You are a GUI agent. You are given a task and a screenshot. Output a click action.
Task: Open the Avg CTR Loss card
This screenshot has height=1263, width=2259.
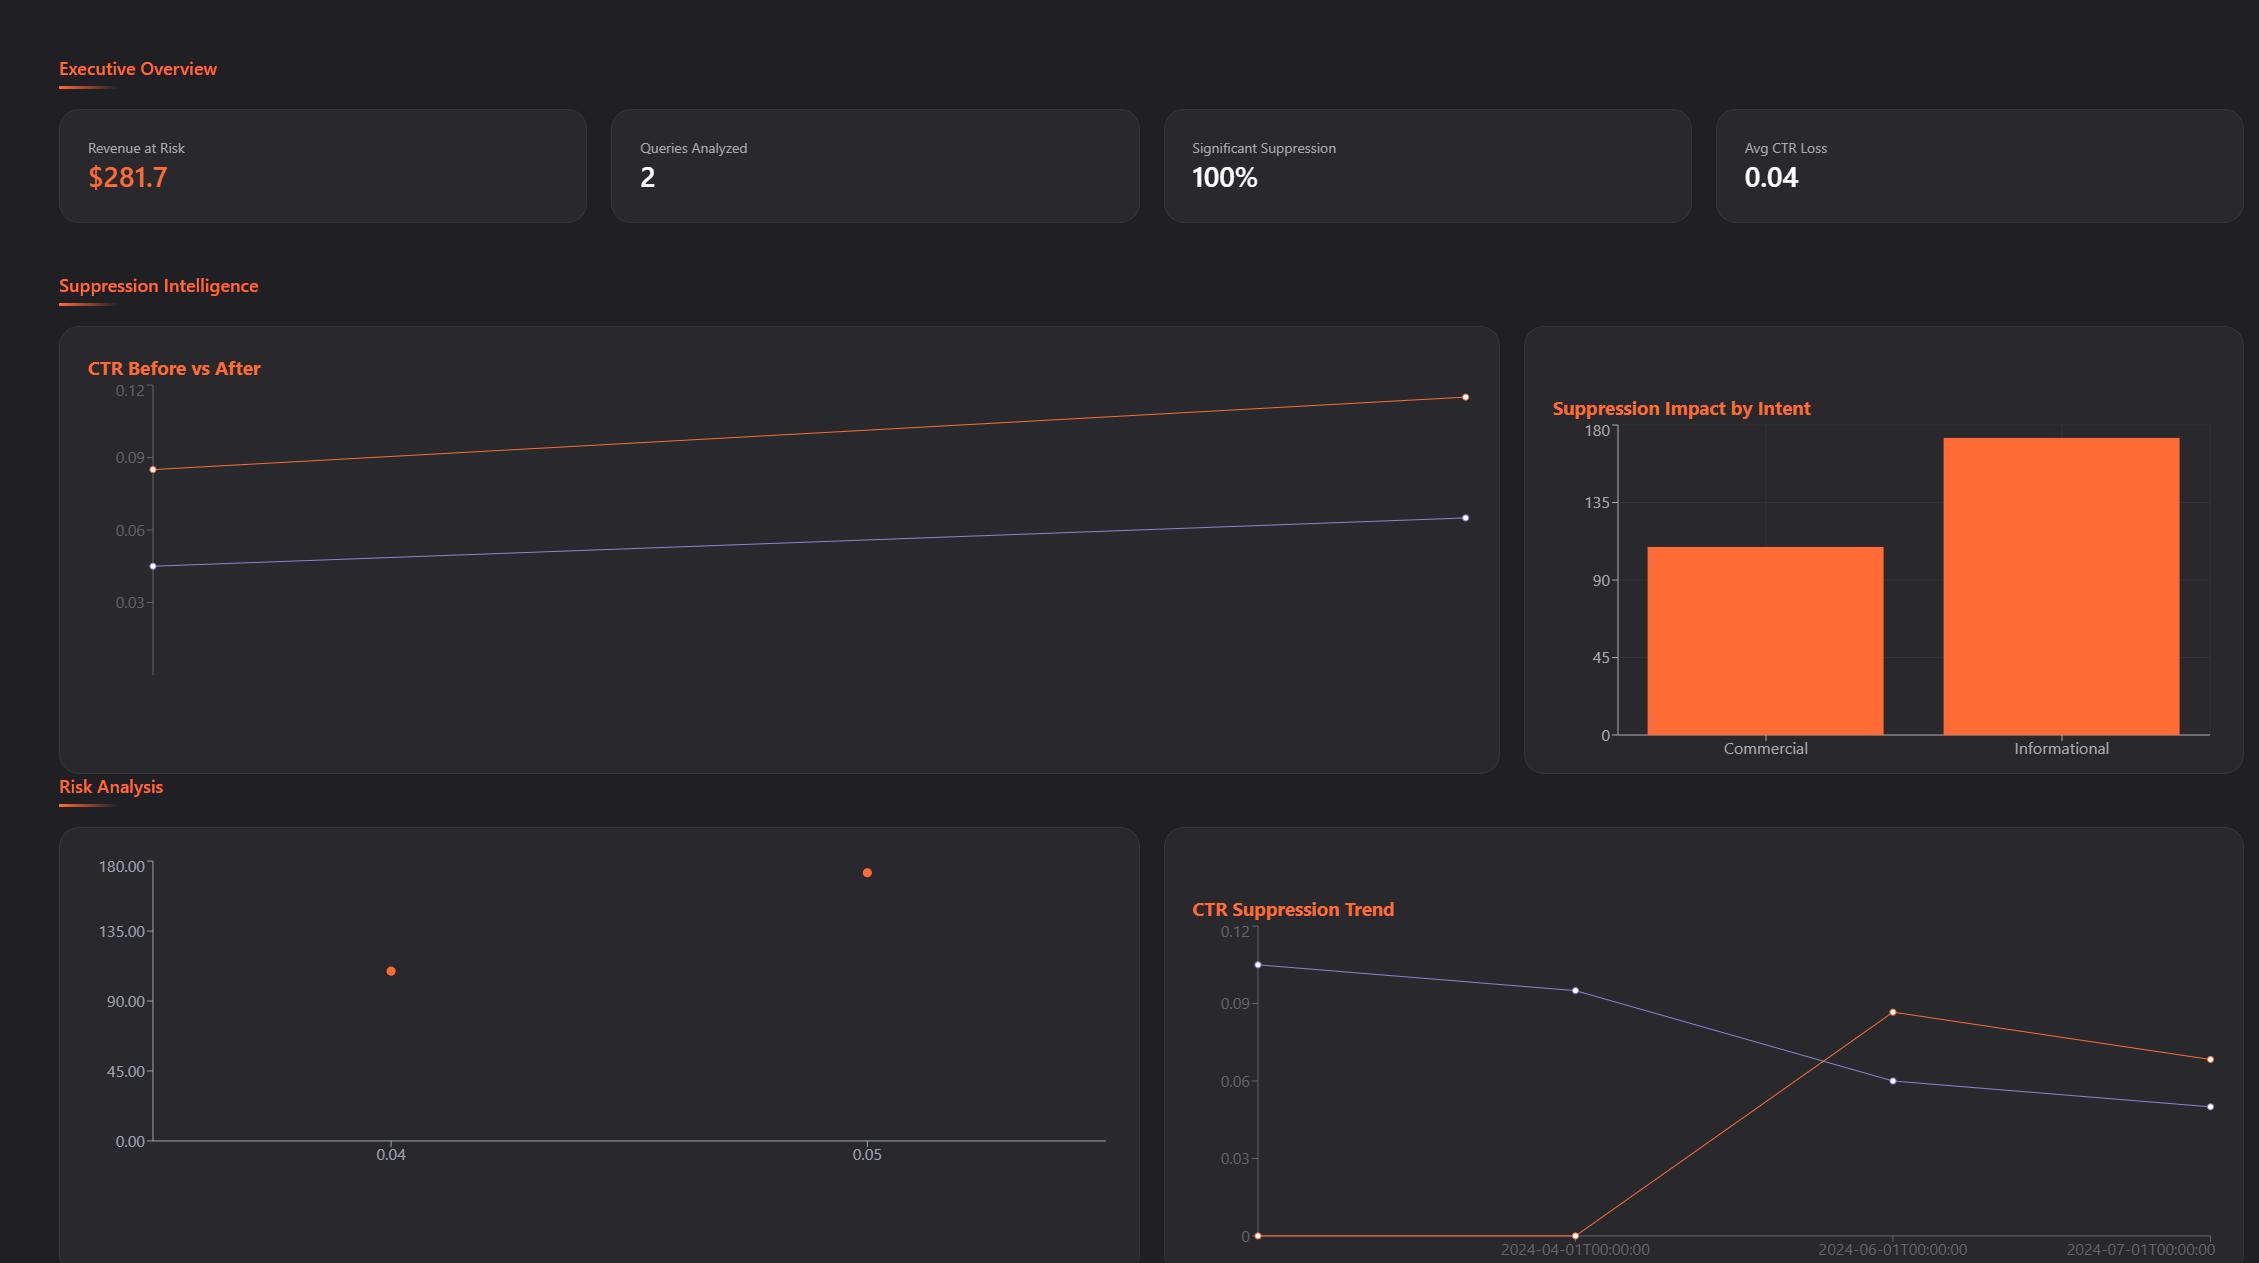(x=1979, y=166)
